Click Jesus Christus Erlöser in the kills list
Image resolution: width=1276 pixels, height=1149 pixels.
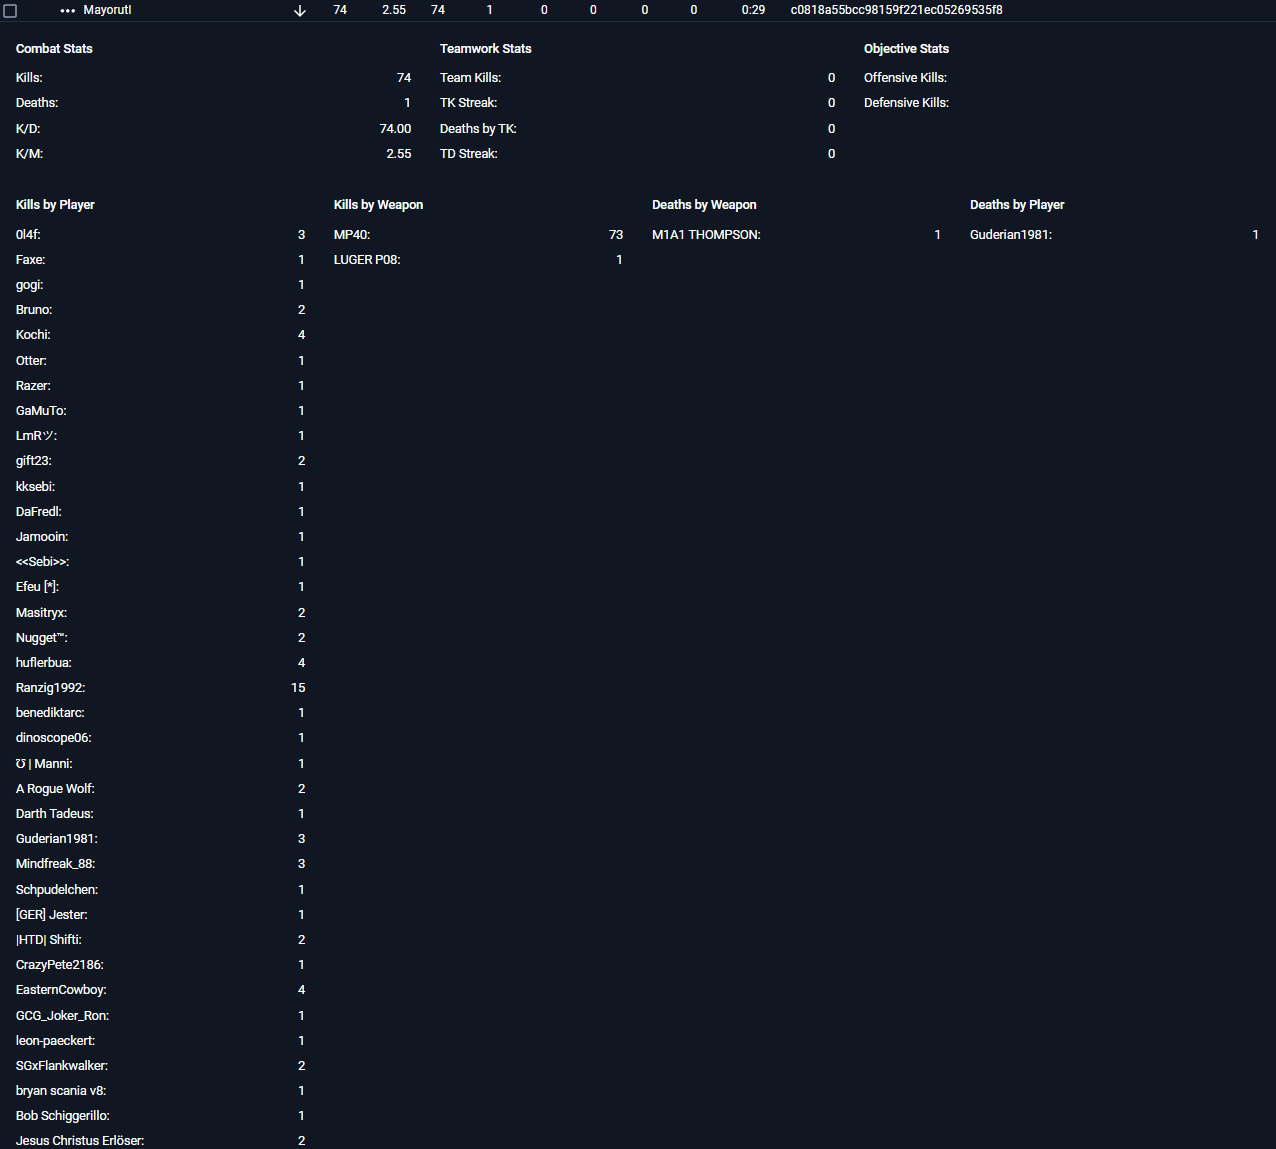coord(80,1141)
